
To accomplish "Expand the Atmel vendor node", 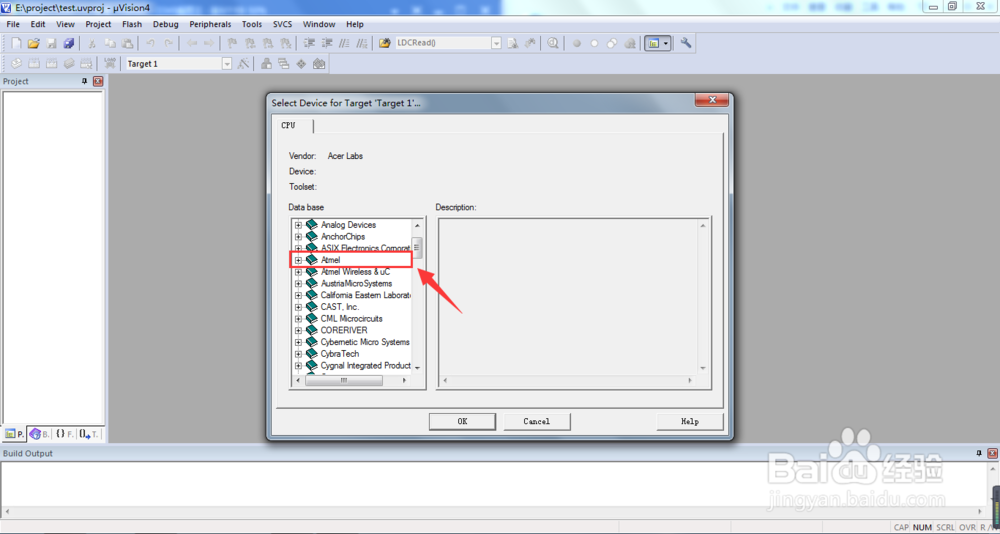I will 298,260.
